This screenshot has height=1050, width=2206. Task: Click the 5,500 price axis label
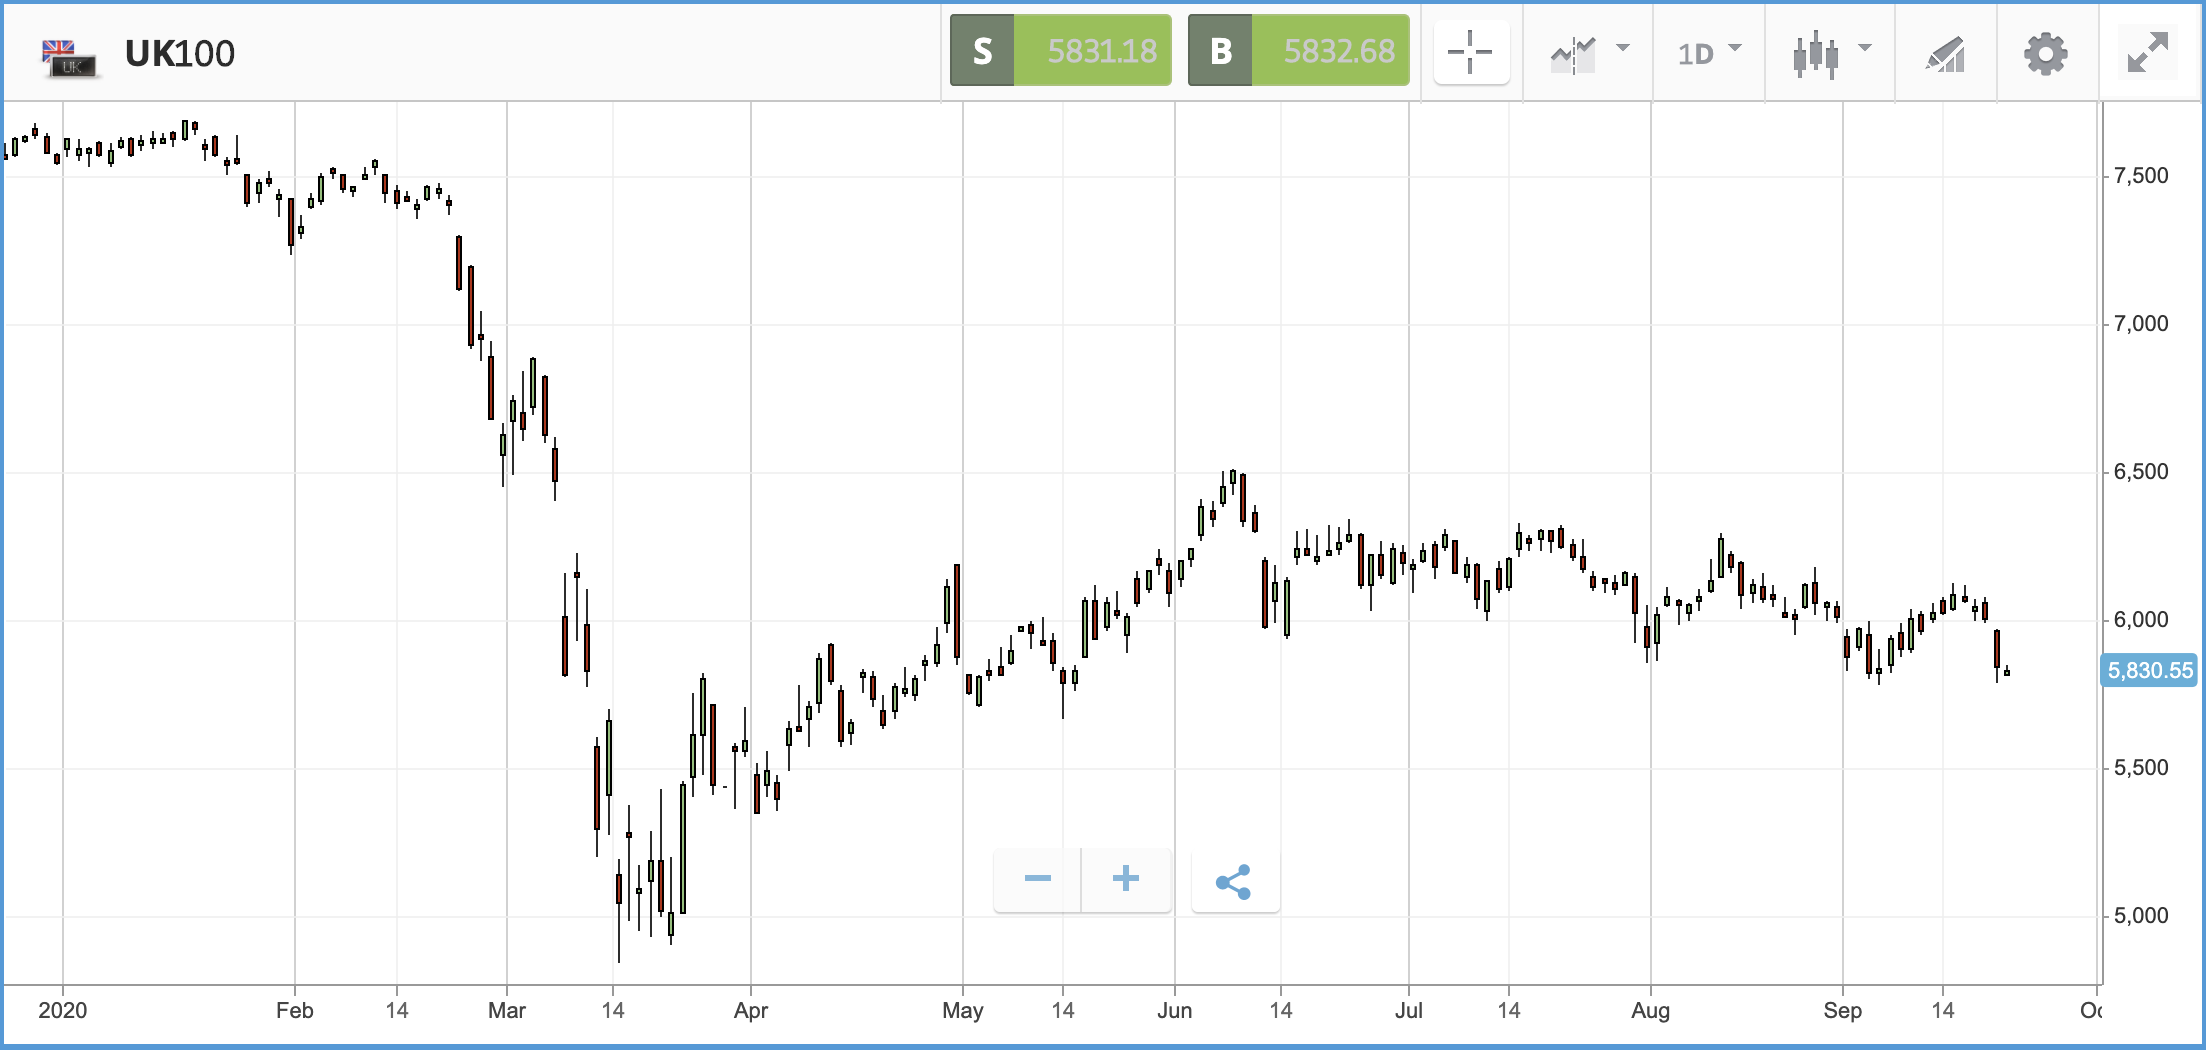pos(2141,768)
